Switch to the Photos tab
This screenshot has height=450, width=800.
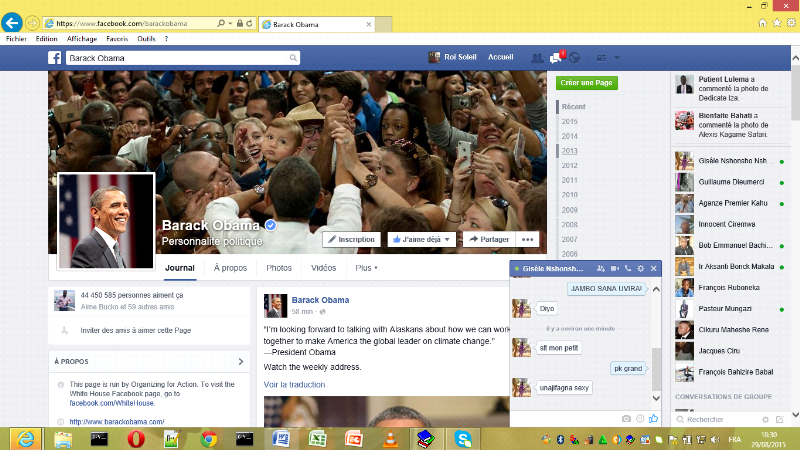[279, 268]
